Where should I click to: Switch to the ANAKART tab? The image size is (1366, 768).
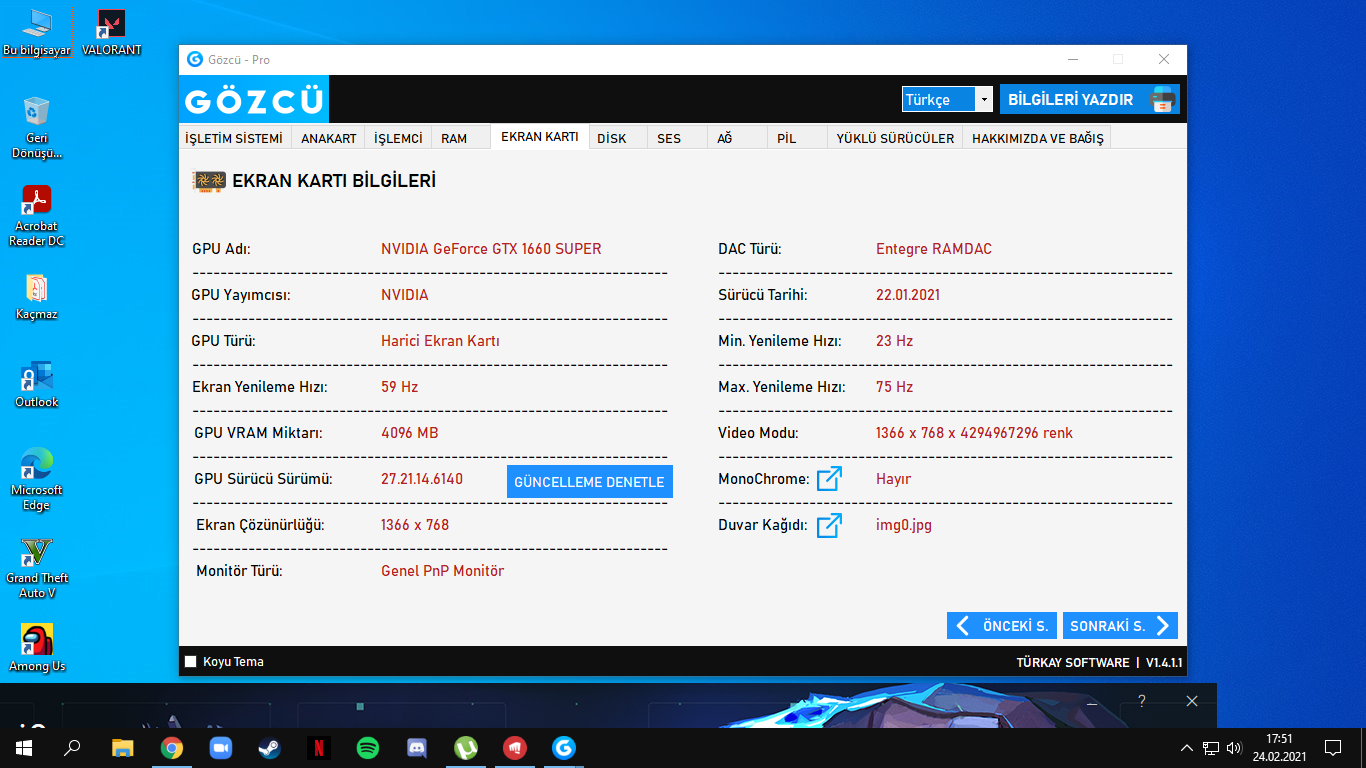[x=329, y=138]
